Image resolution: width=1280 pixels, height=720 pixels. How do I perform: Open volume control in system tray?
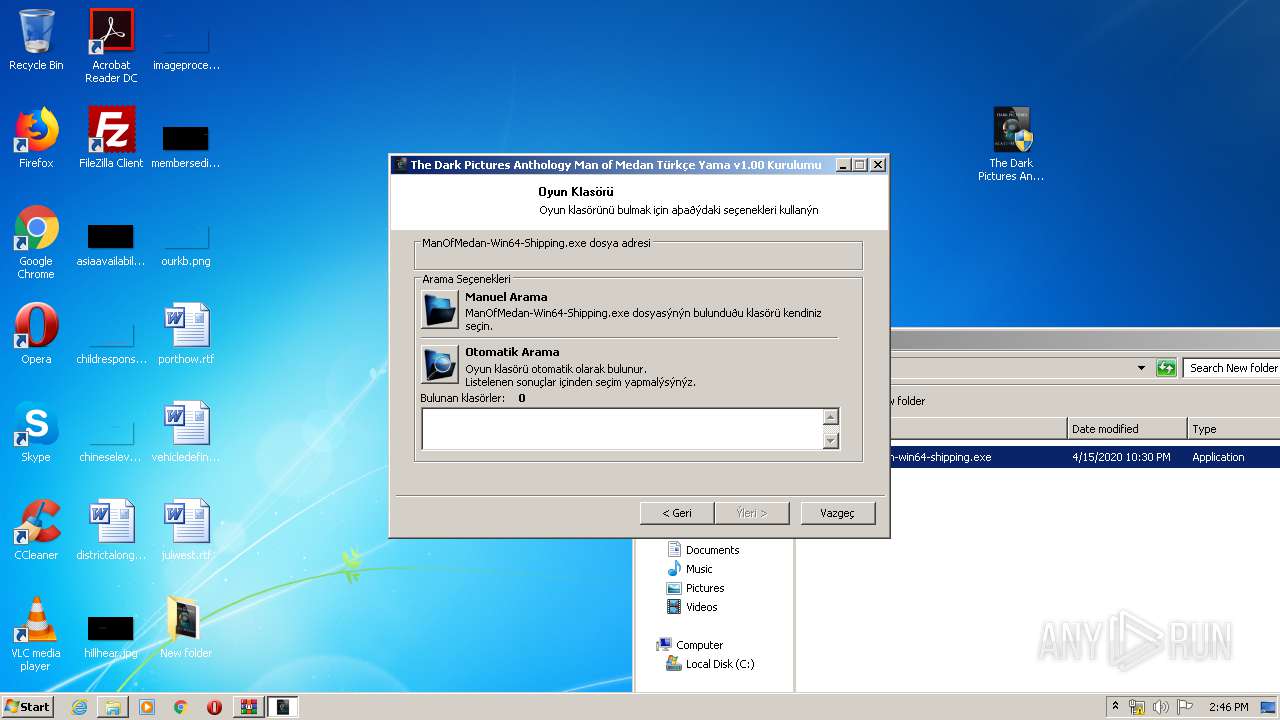tap(1161, 707)
